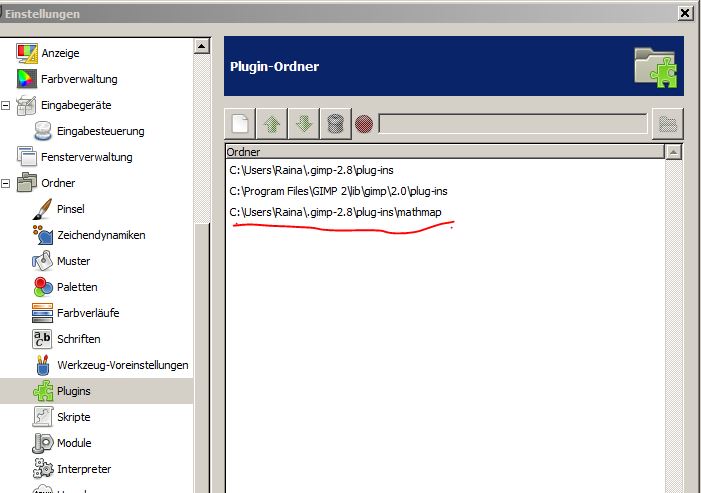The image size is (701, 493).
Task: Select the plug-ins\mathmap folder row
Action: [x=445, y=212]
